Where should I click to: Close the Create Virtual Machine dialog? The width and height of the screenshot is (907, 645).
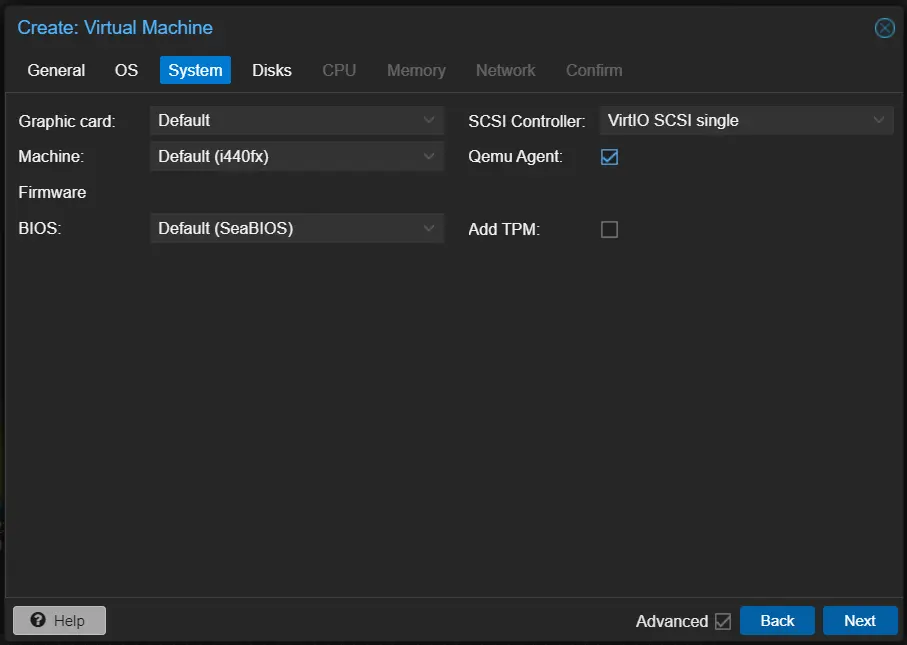[x=884, y=28]
